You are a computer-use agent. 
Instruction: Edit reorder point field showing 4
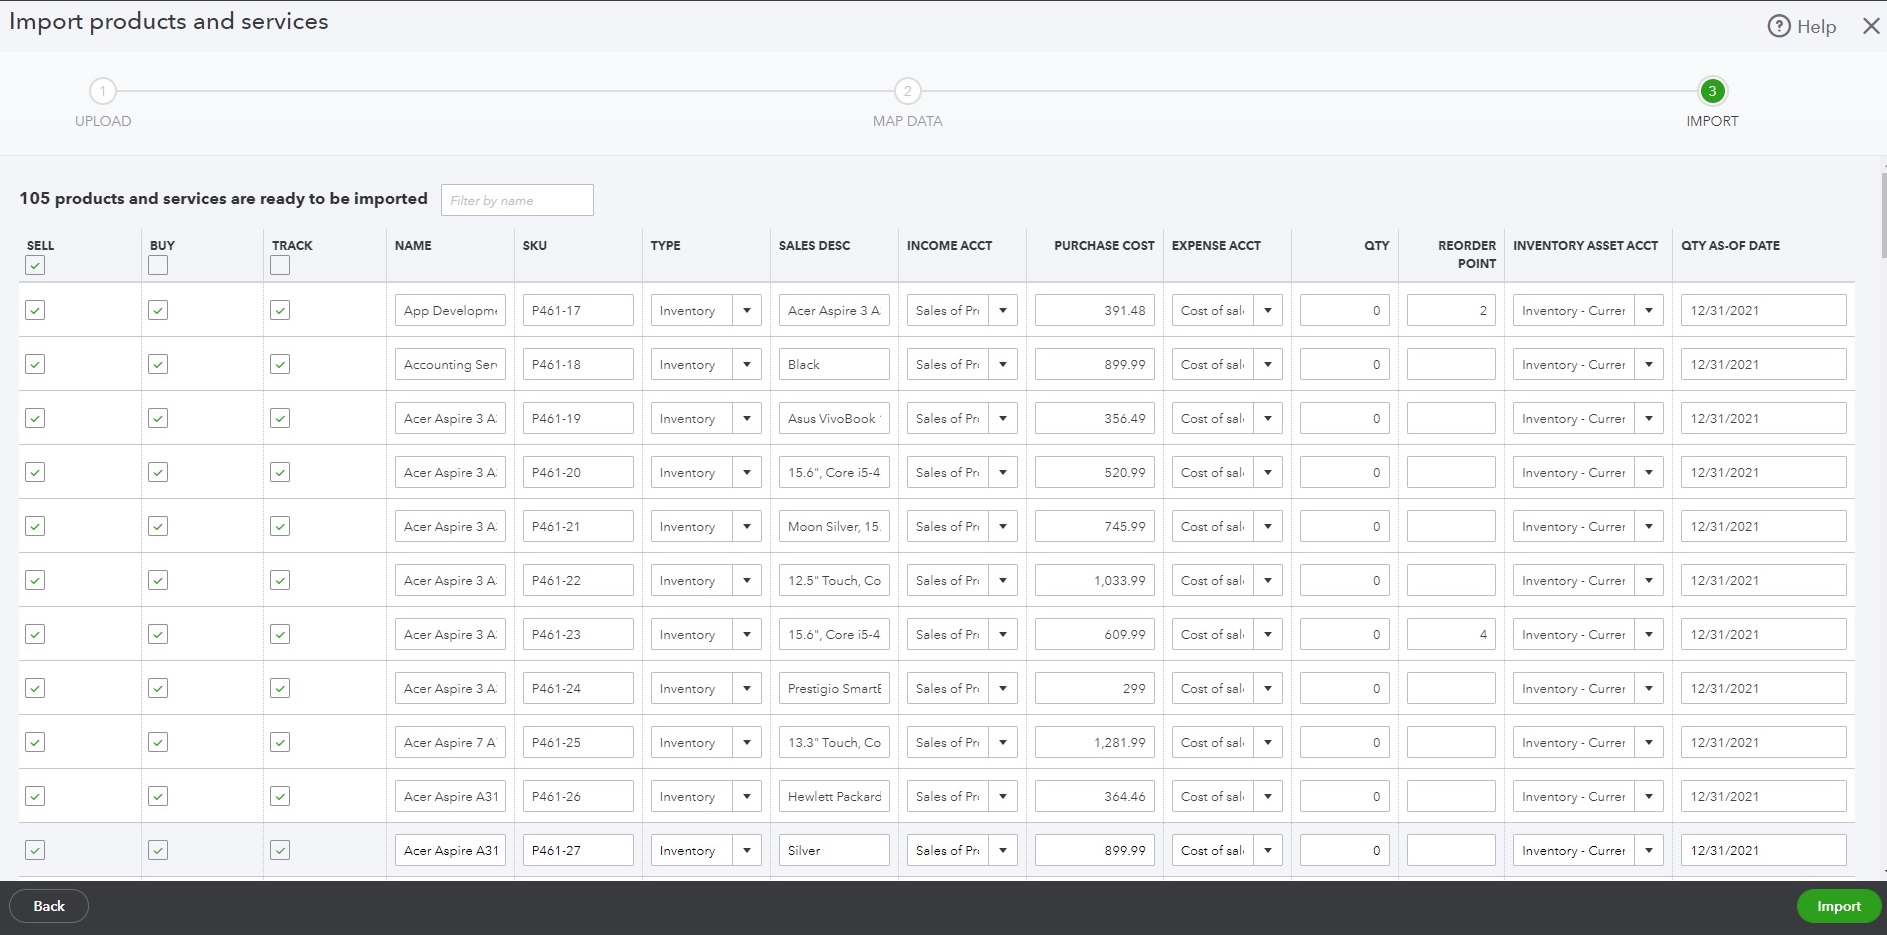tap(1451, 634)
